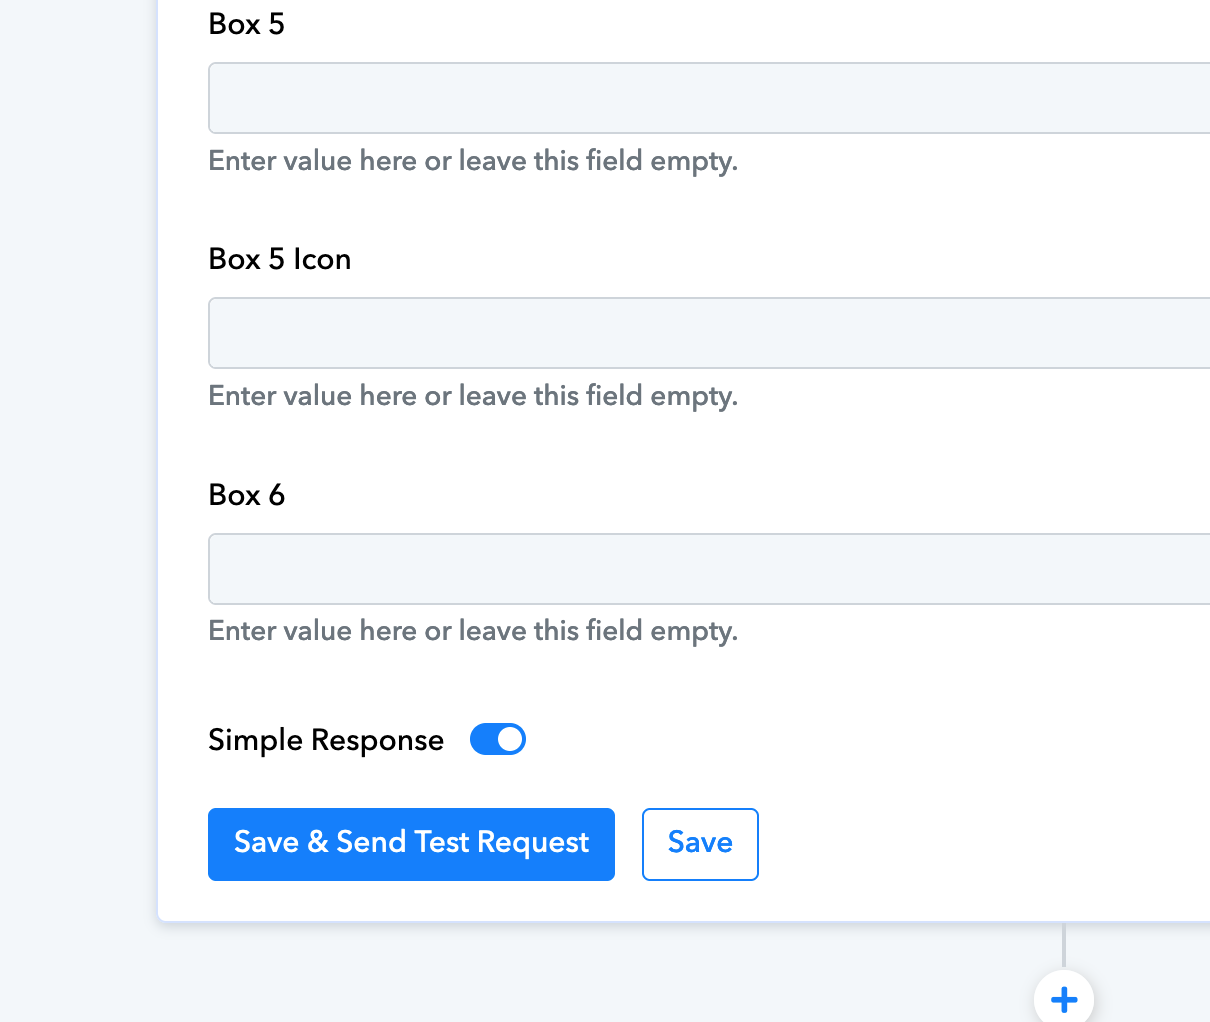Image resolution: width=1210 pixels, height=1022 pixels.
Task: Click the Save & Send Test Request button
Action: coord(411,844)
